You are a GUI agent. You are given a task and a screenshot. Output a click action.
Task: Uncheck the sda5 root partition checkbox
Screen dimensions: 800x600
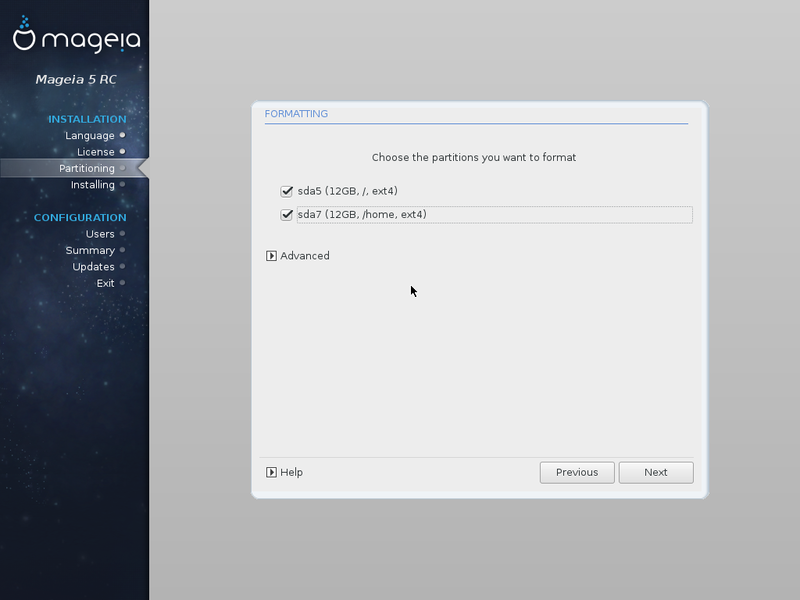286,191
